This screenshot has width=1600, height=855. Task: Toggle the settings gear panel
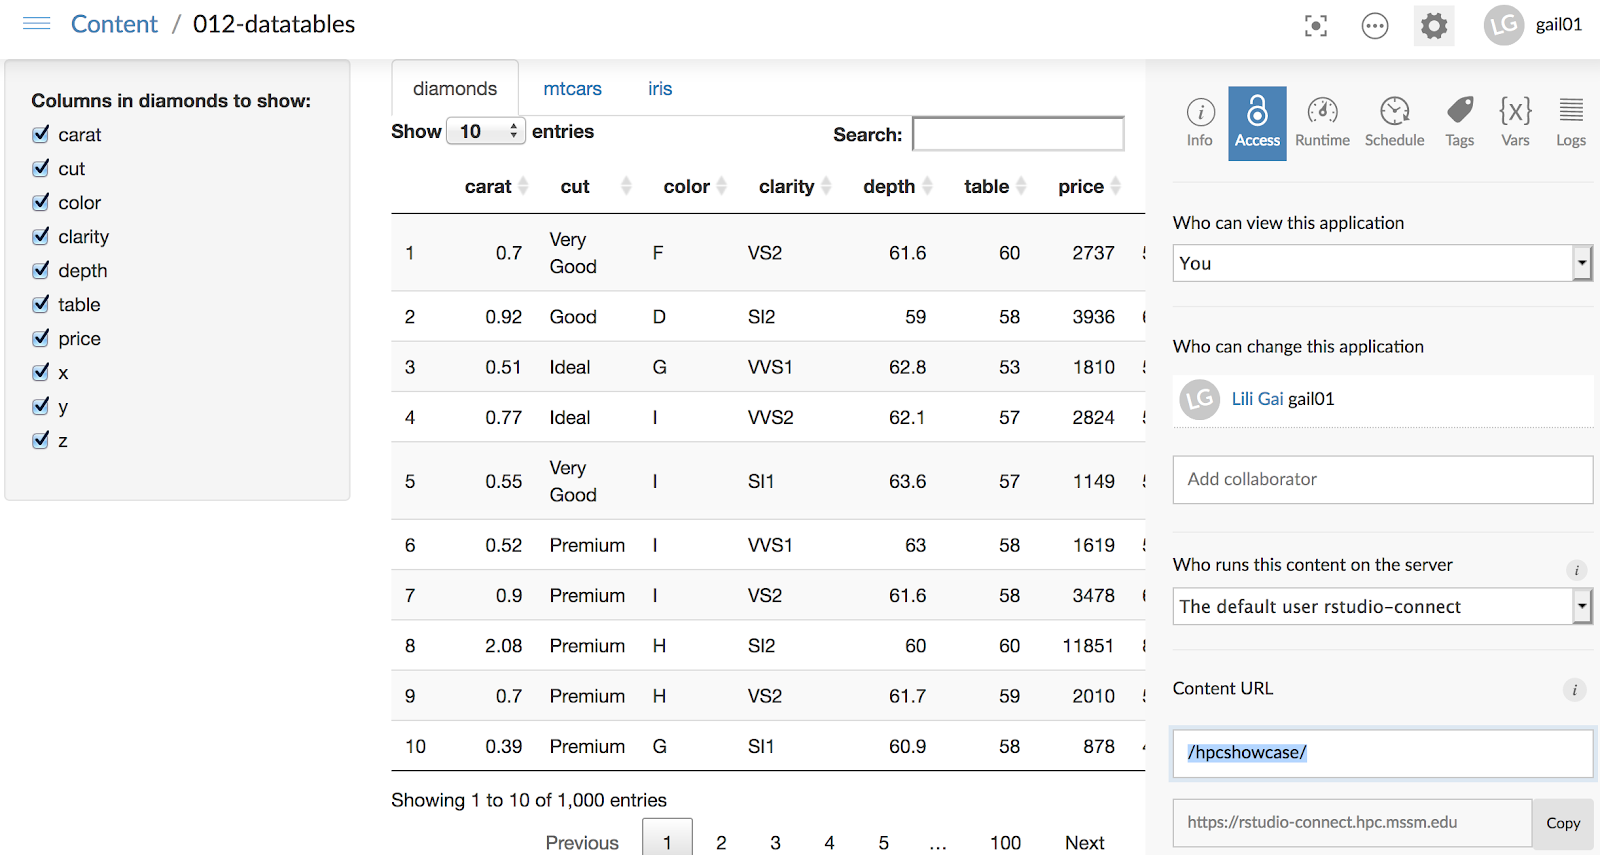[1434, 26]
